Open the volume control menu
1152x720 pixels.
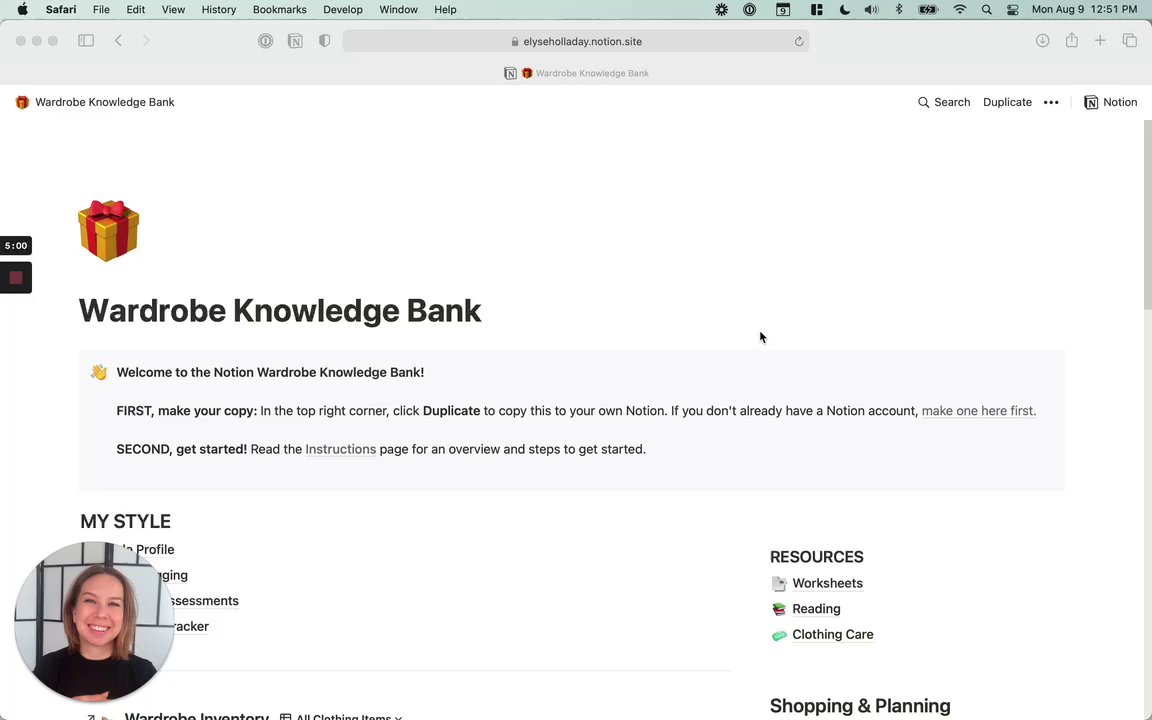click(871, 10)
